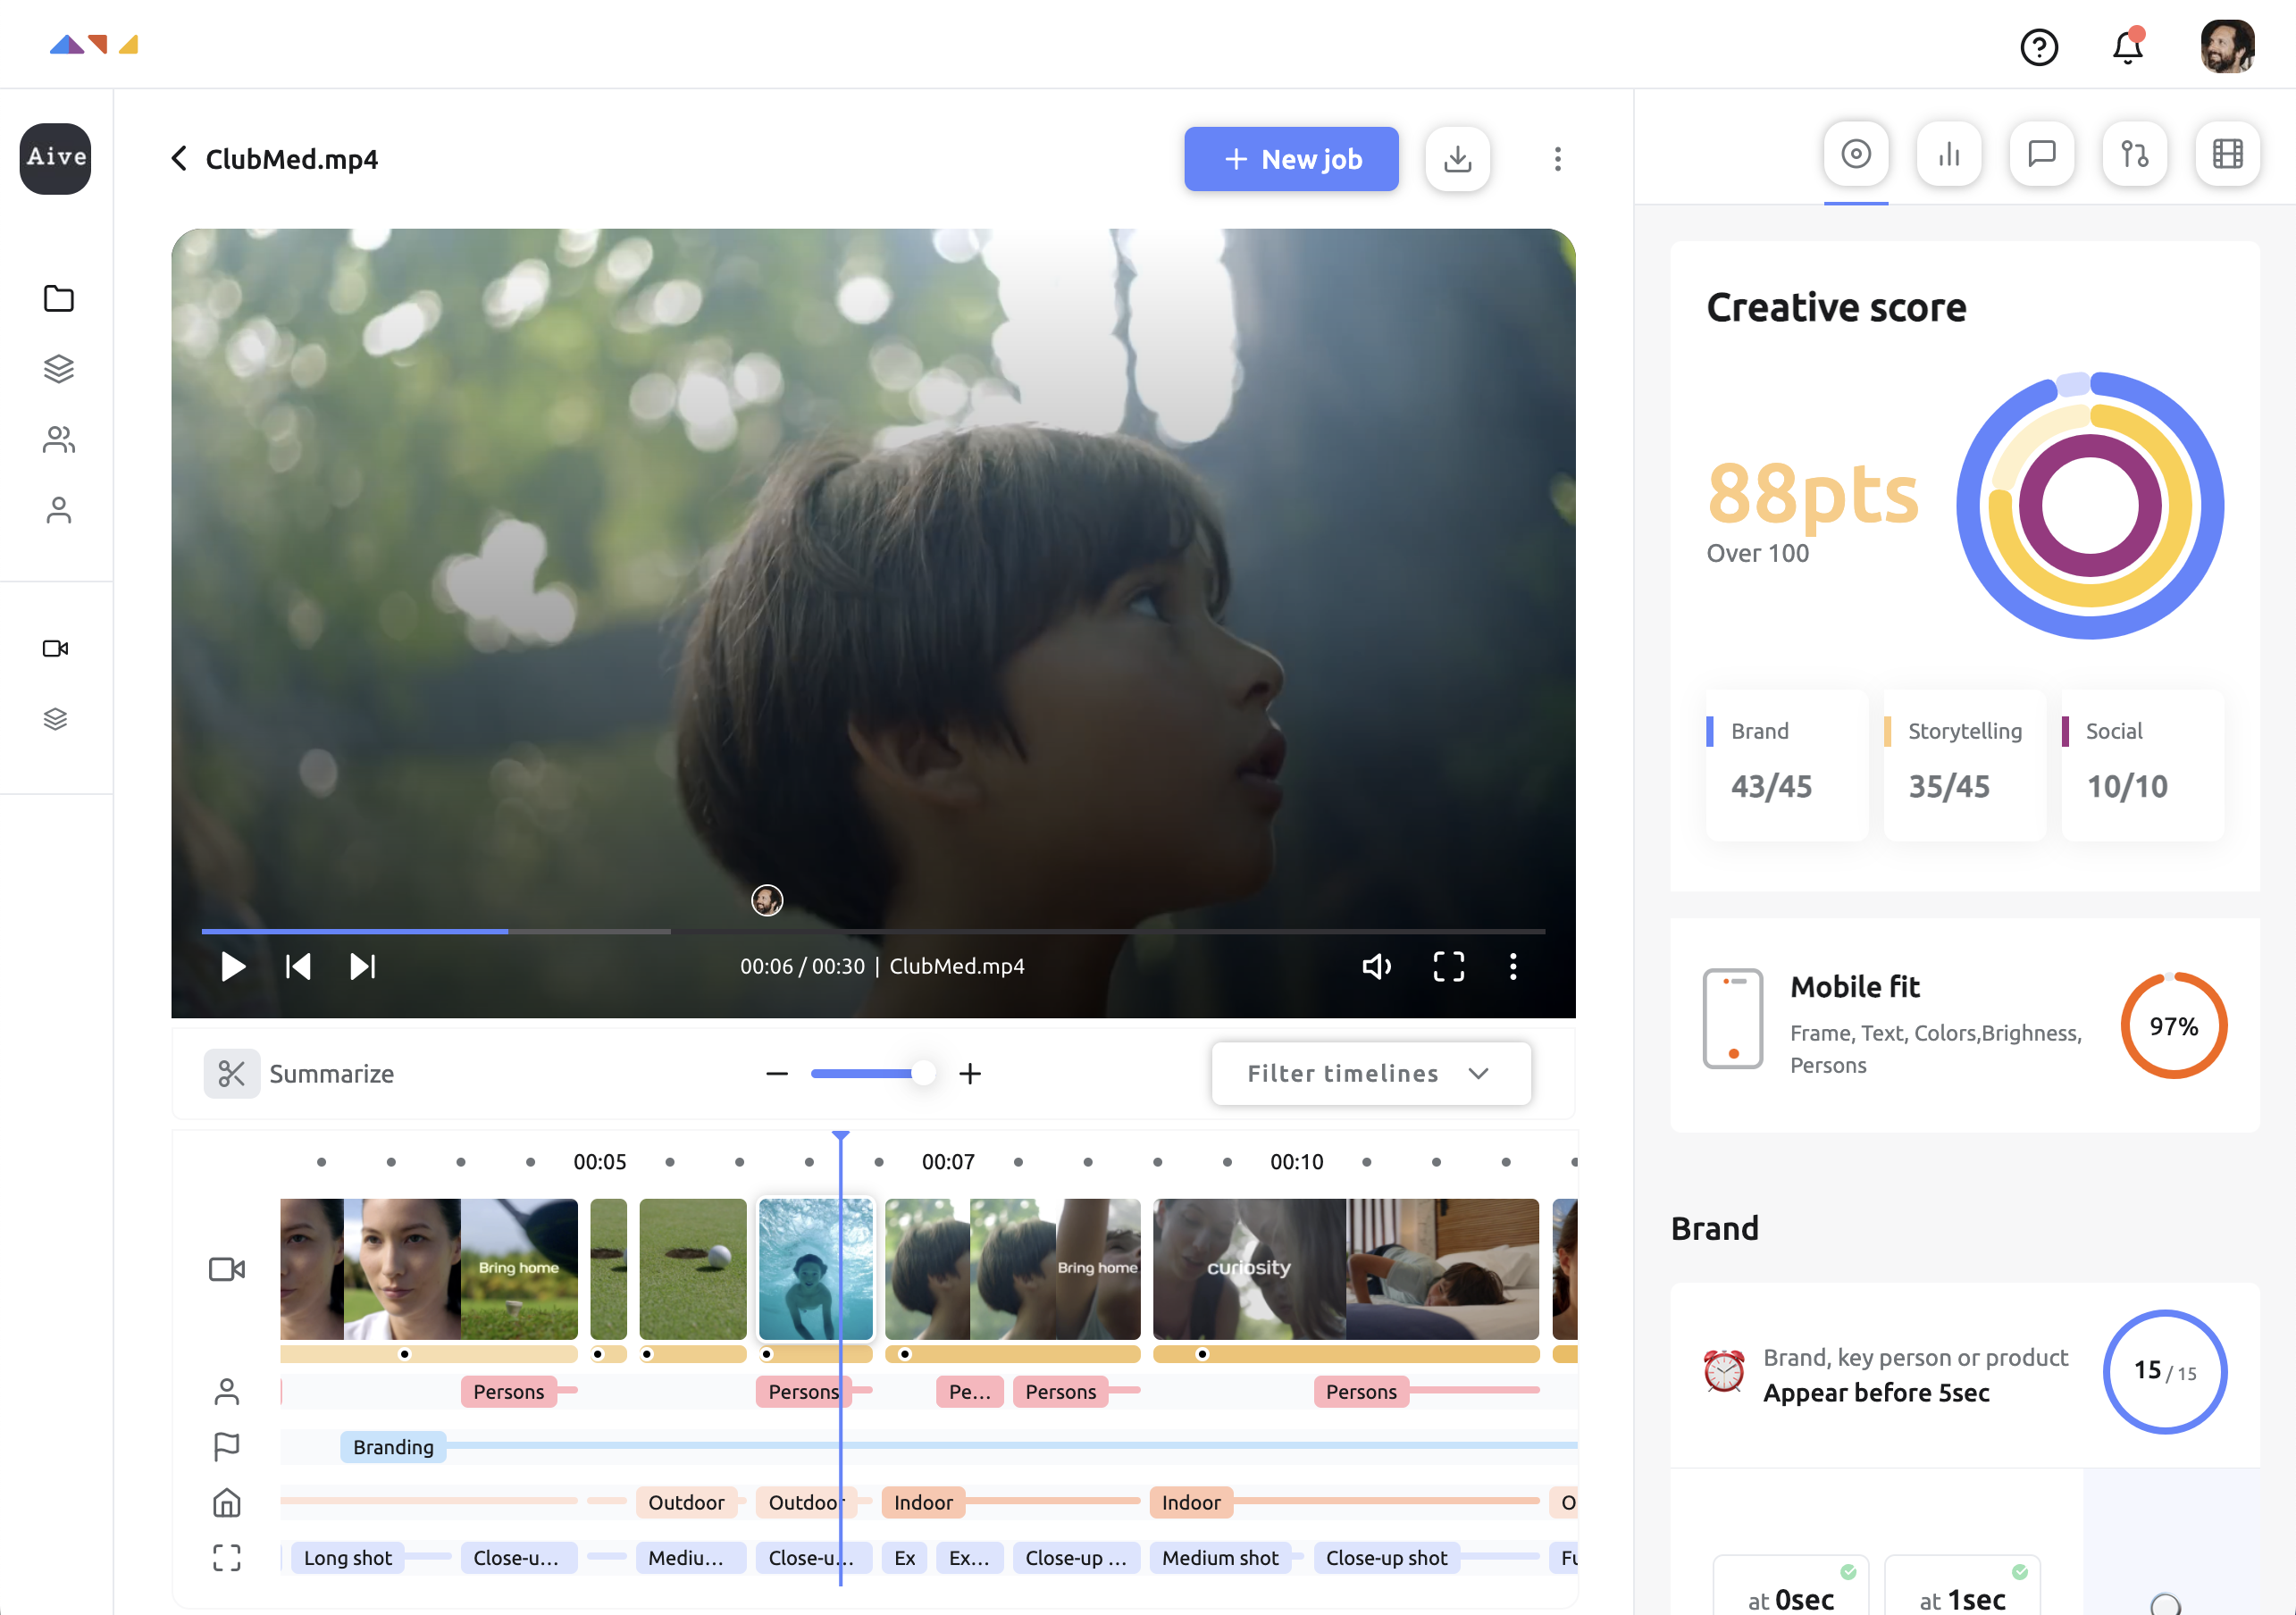Switch to the comments tab
Screen dimensions: 2296x1615
click(2041, 154)
